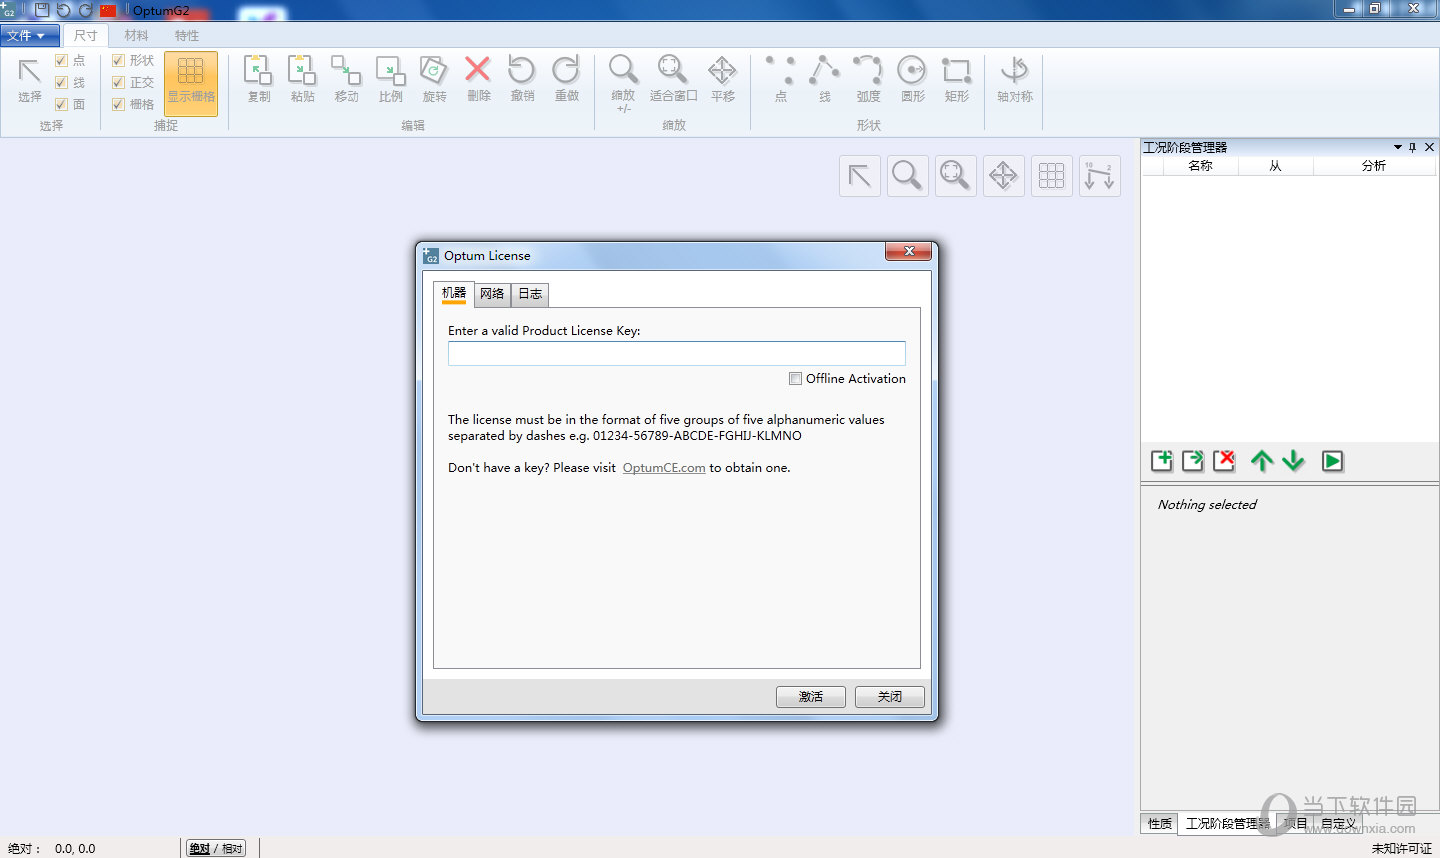The height and width of the screenshot is (858, 1440).
Task: Select the 圆形 circle shape tool
Action: coord(912,80)
